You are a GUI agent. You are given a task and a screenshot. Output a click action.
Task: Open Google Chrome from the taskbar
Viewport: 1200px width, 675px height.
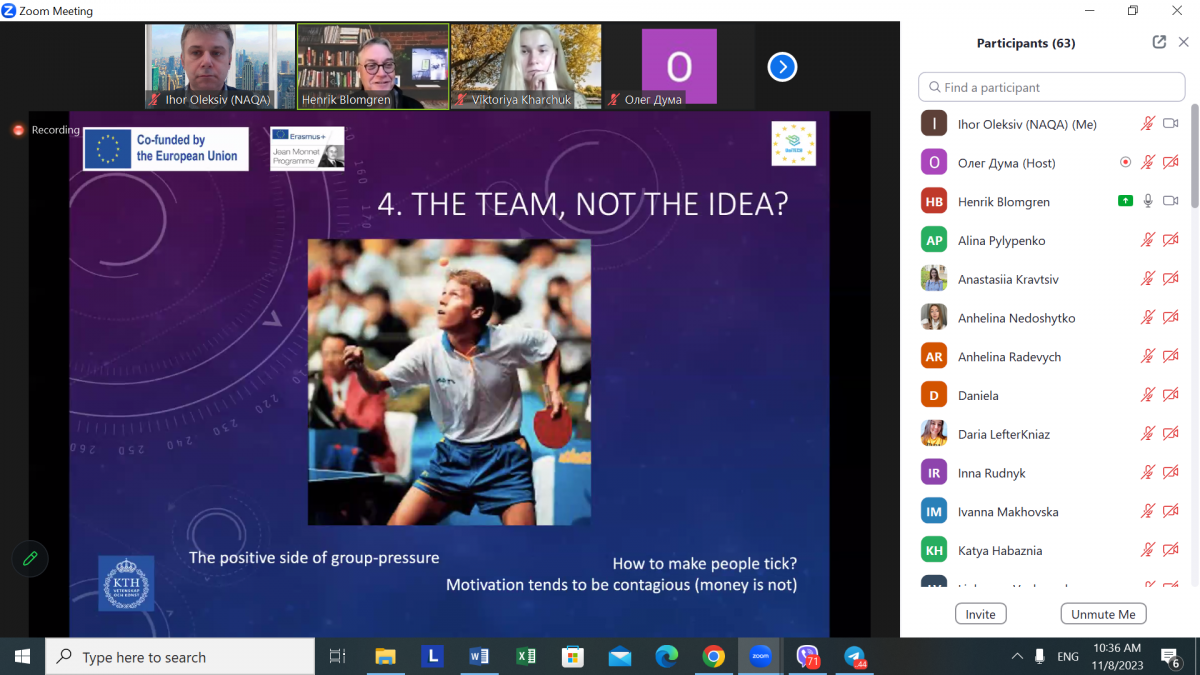pos(713,657)
